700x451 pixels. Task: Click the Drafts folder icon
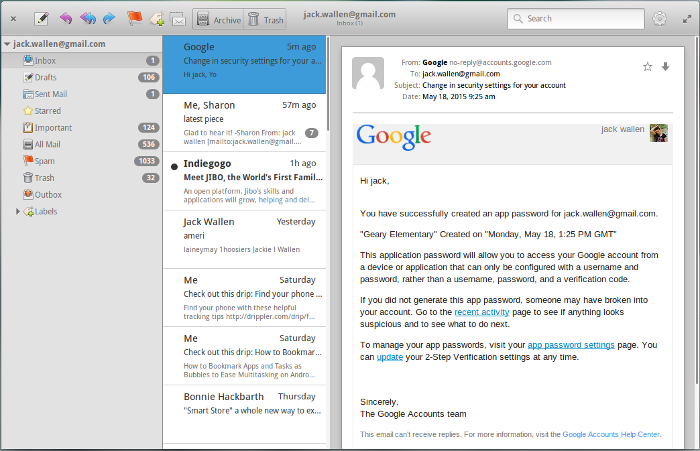(x=28, y=77)
